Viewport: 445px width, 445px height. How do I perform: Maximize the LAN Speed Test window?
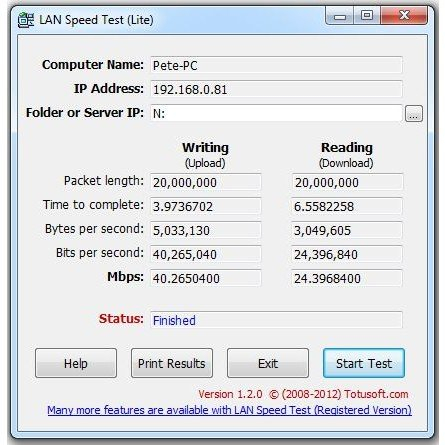[x=367, y=16]
